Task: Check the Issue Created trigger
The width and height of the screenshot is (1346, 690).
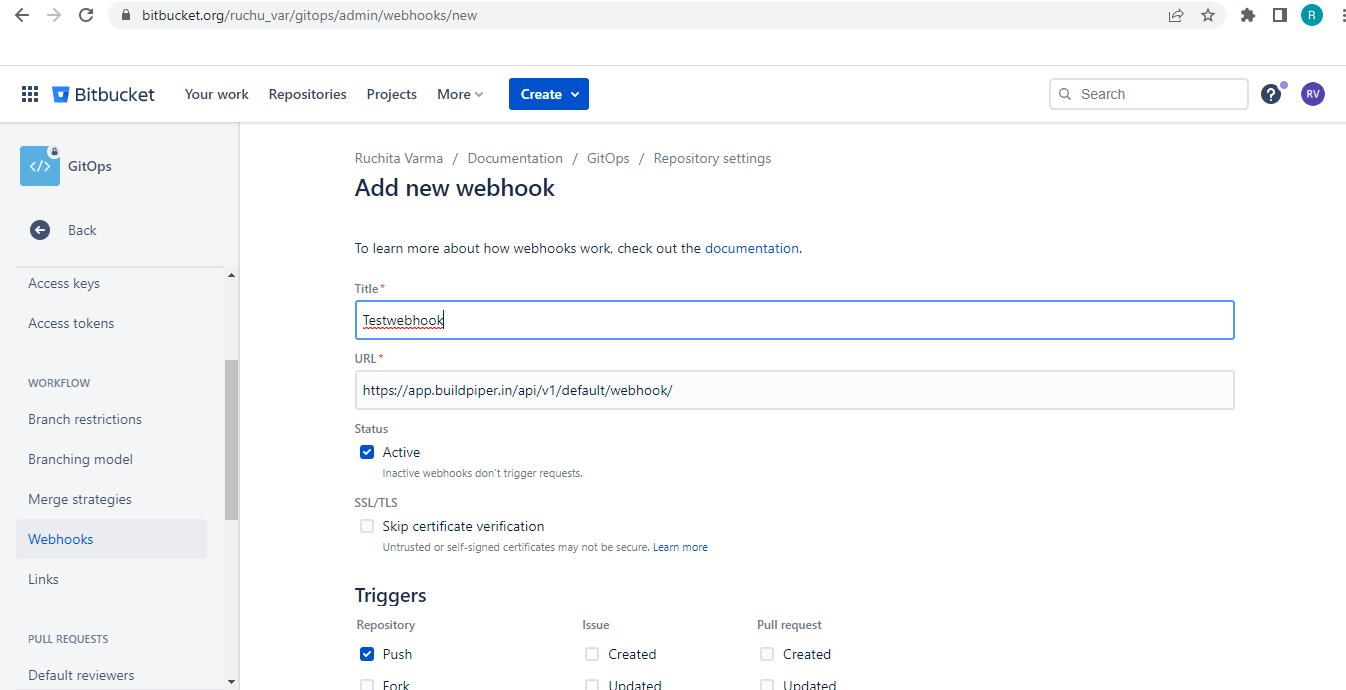Action: tap(592, 654)
